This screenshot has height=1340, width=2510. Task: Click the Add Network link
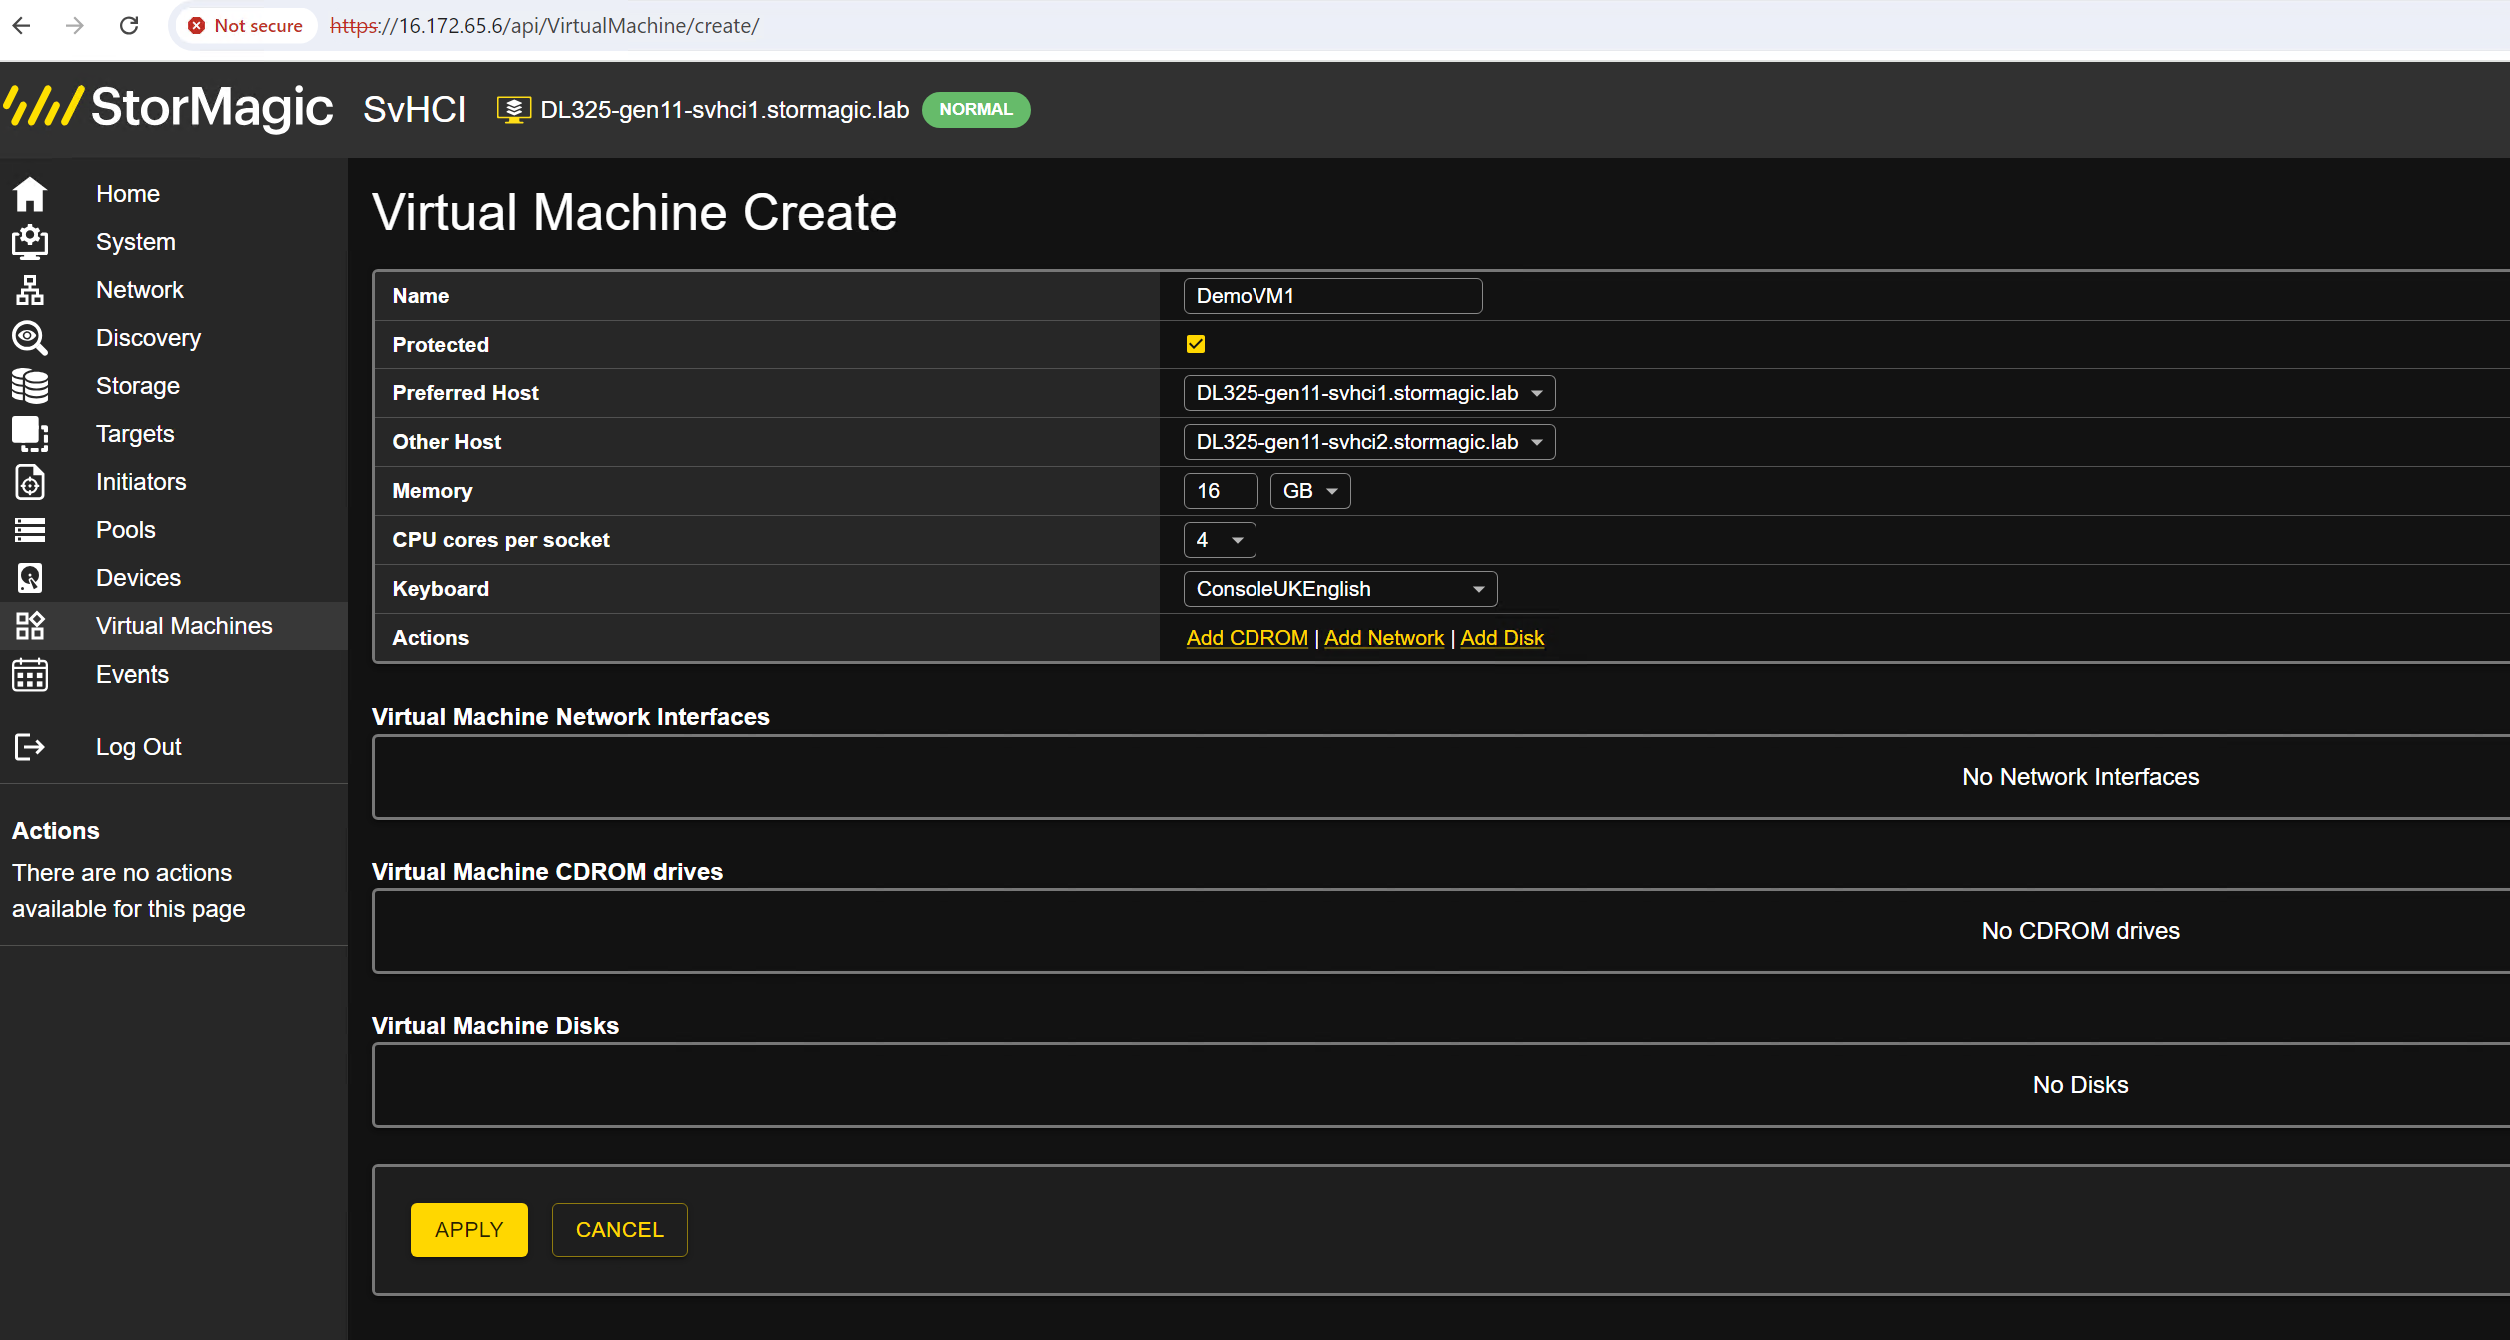coord(1384,638)
